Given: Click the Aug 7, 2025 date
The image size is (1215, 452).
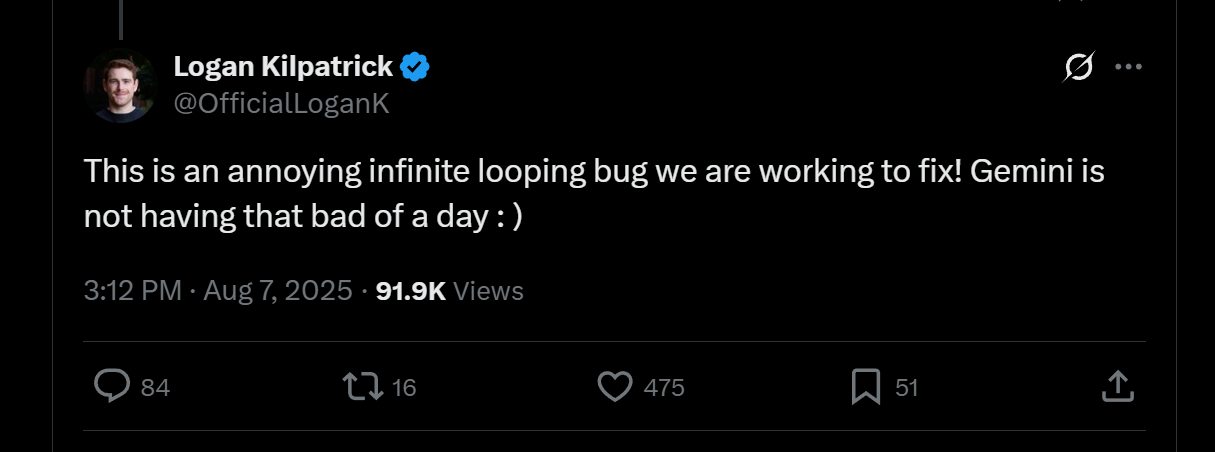Looking at the screenshot, I should click(278, 291).
